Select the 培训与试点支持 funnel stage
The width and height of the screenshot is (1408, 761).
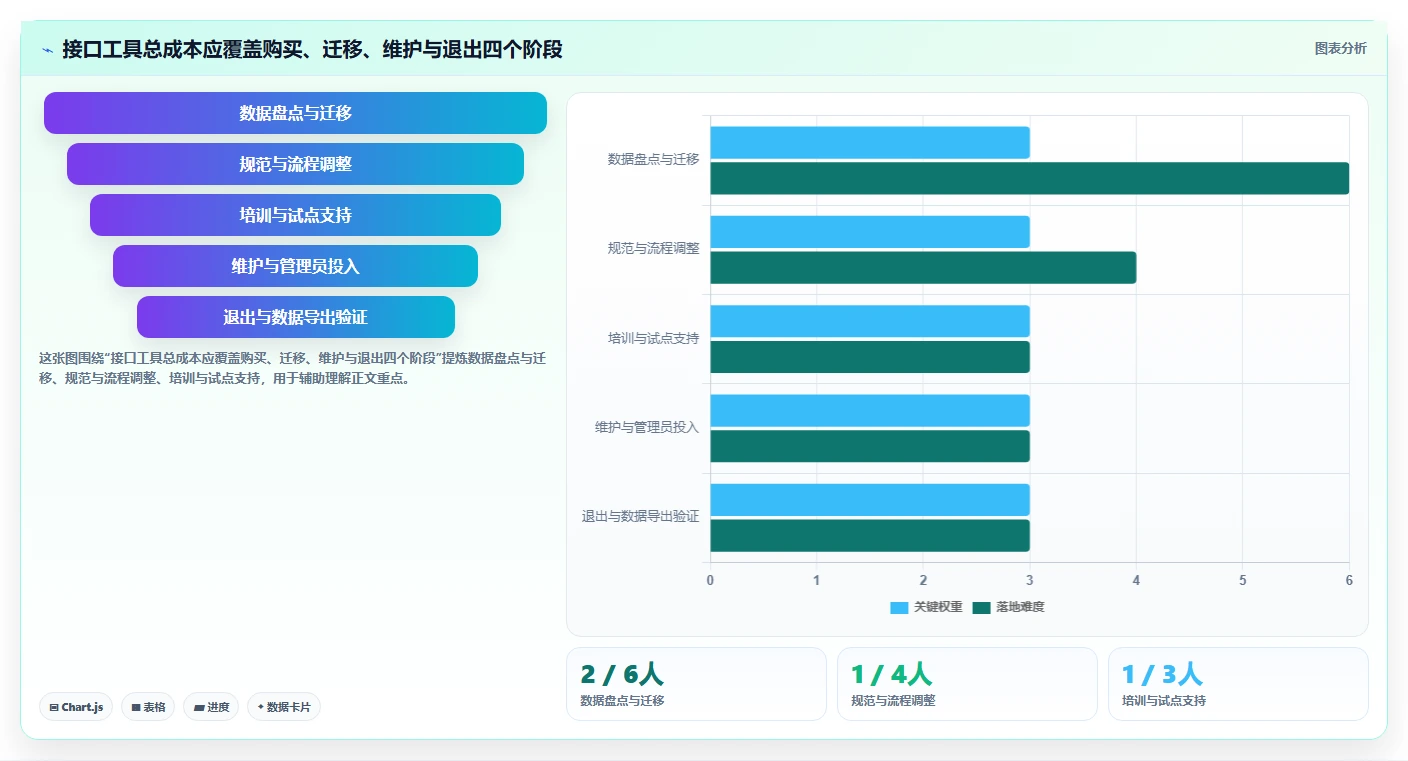[295, 215]
